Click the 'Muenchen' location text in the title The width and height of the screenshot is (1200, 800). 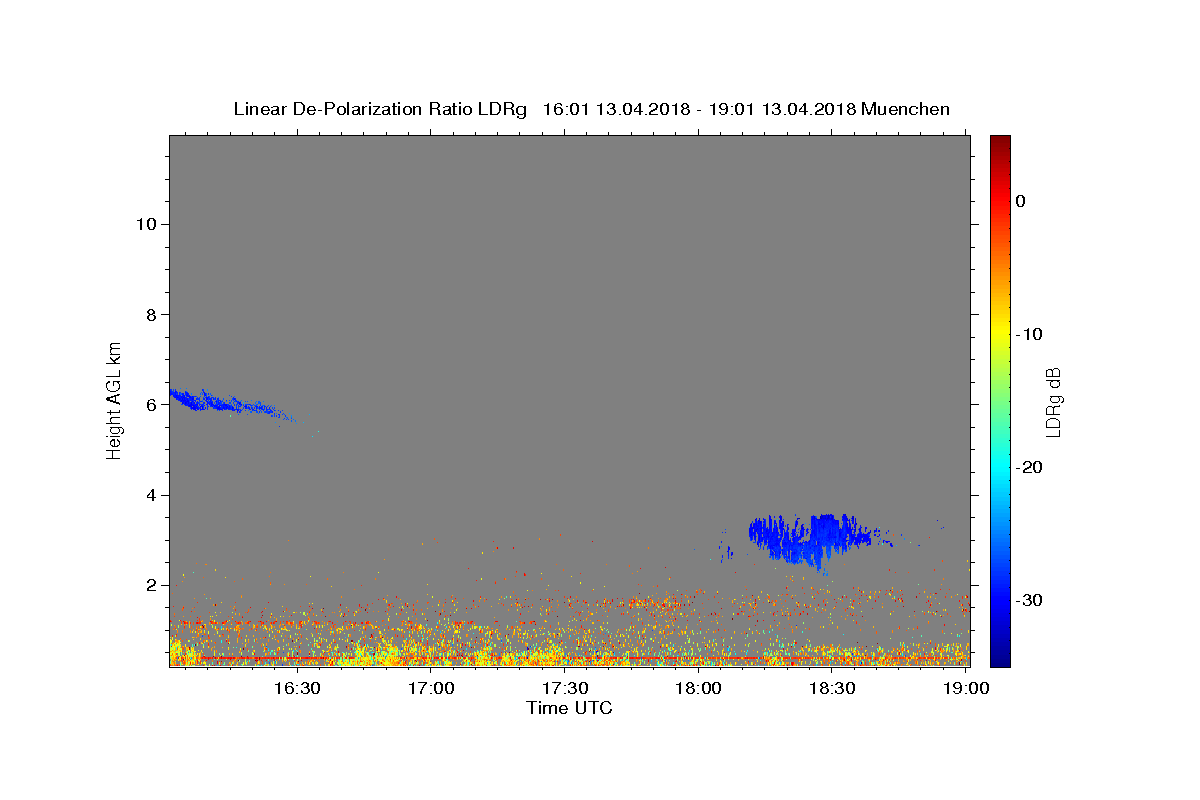point(905,109)
